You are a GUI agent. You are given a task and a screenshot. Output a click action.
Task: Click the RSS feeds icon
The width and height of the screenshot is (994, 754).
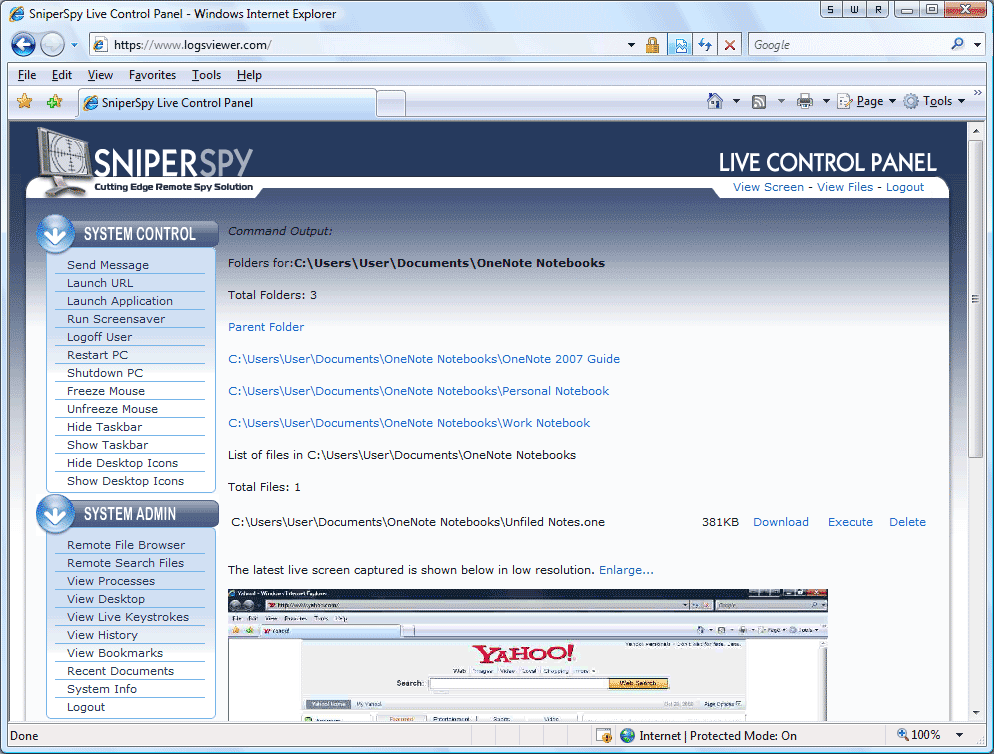point(759,101)
